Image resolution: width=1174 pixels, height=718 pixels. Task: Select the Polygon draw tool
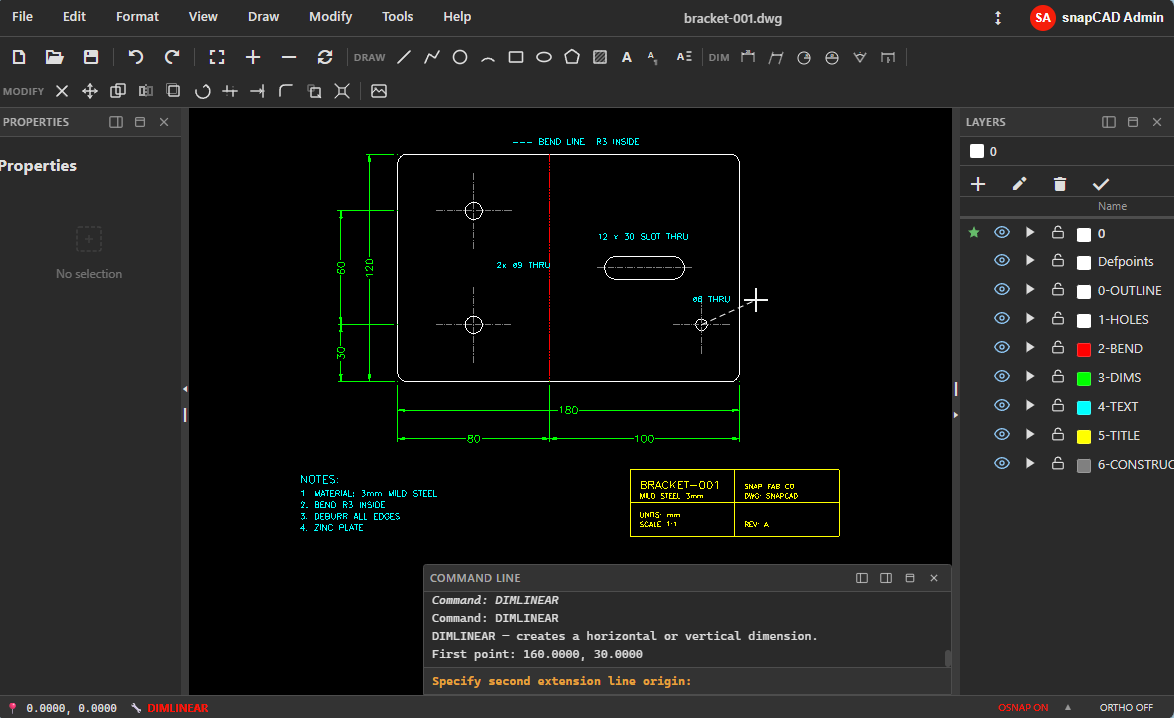(572, 57)
